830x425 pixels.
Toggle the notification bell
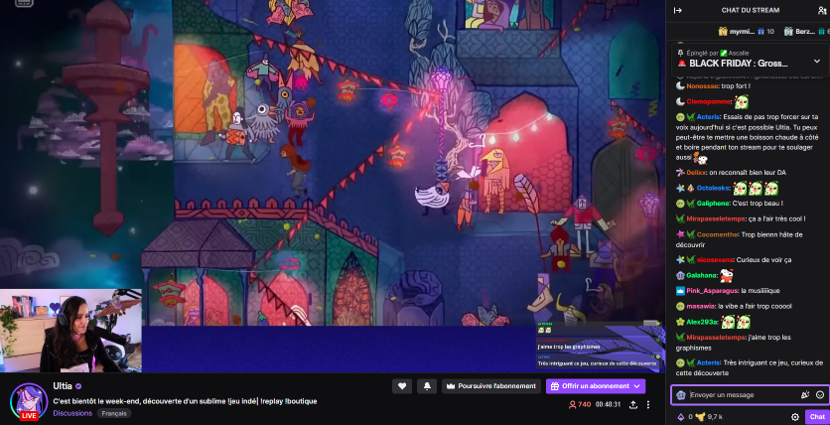[x=427, y=386]
